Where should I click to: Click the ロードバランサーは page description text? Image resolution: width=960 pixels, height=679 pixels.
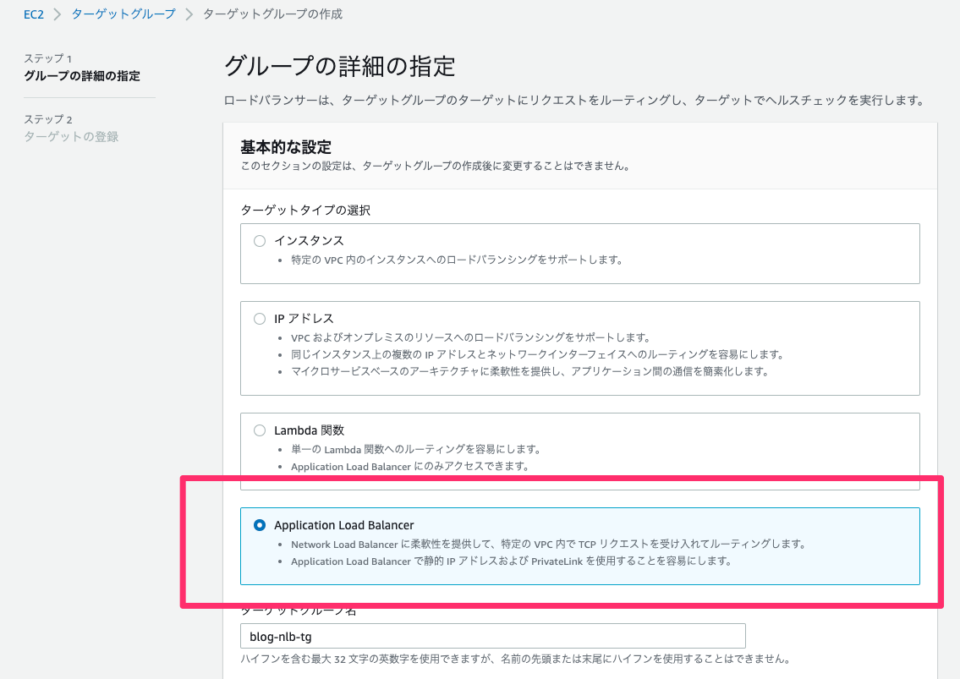[x=574, y=100]
